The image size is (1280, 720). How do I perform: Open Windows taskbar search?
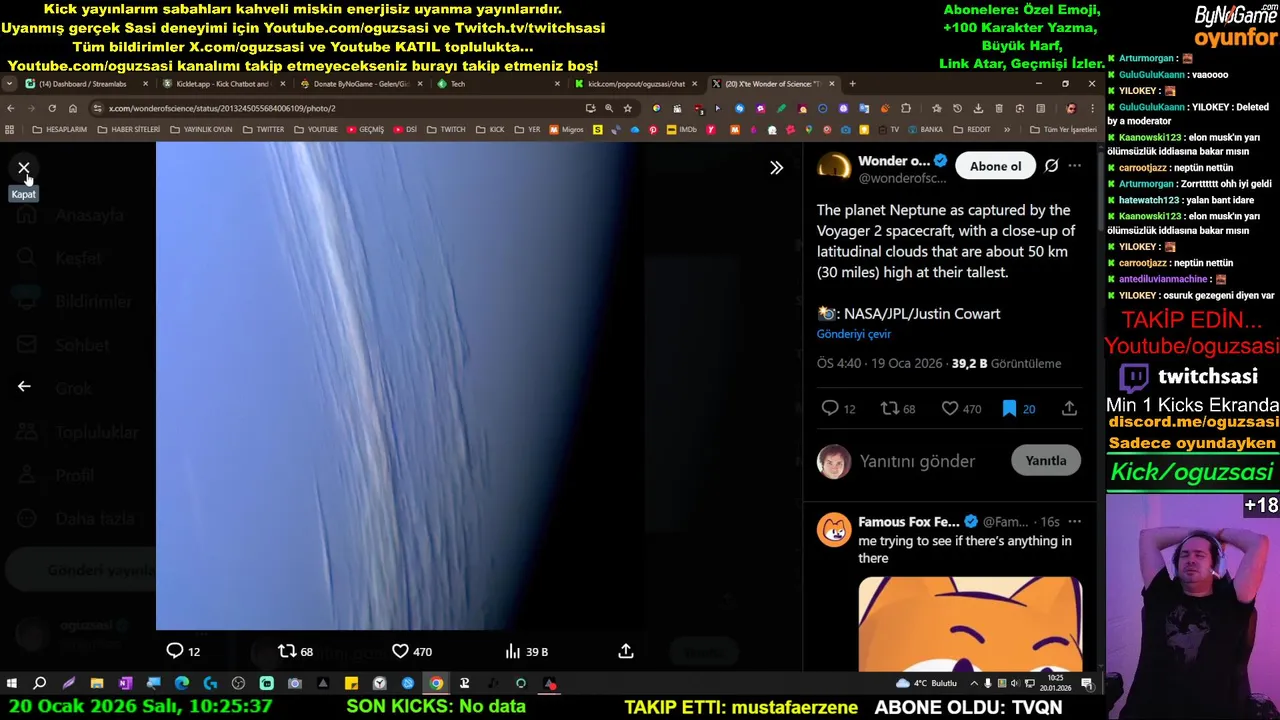pyautogui.click(x=40, y=684)
